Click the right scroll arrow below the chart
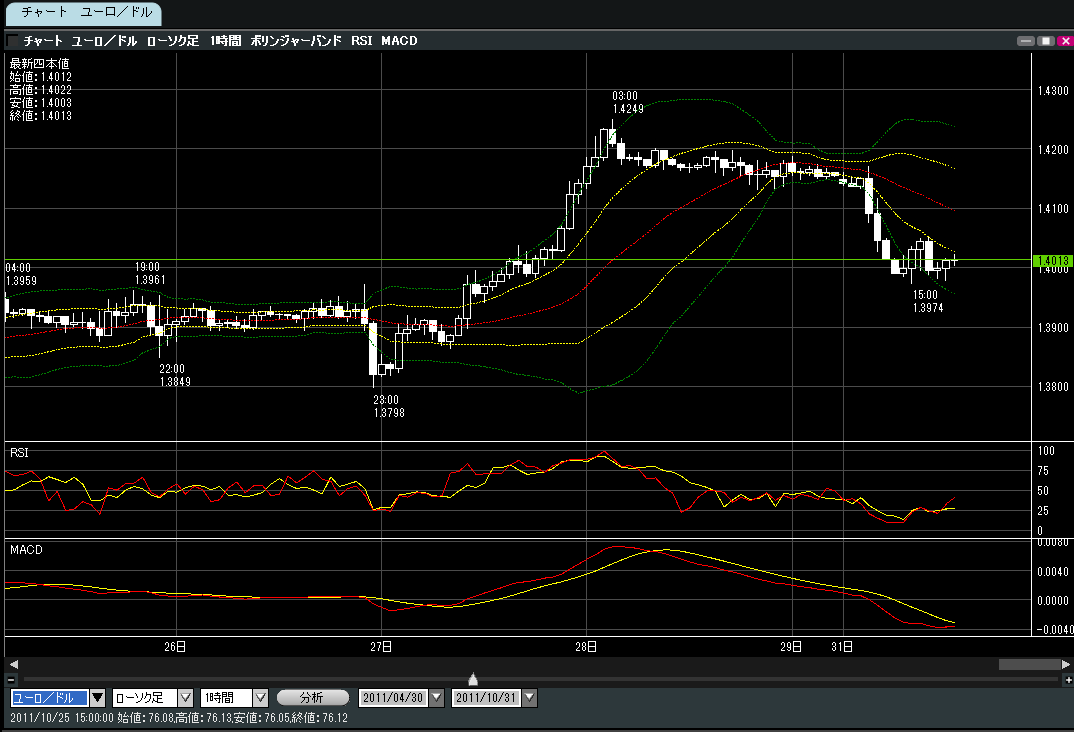 (x=1065, y=664)
